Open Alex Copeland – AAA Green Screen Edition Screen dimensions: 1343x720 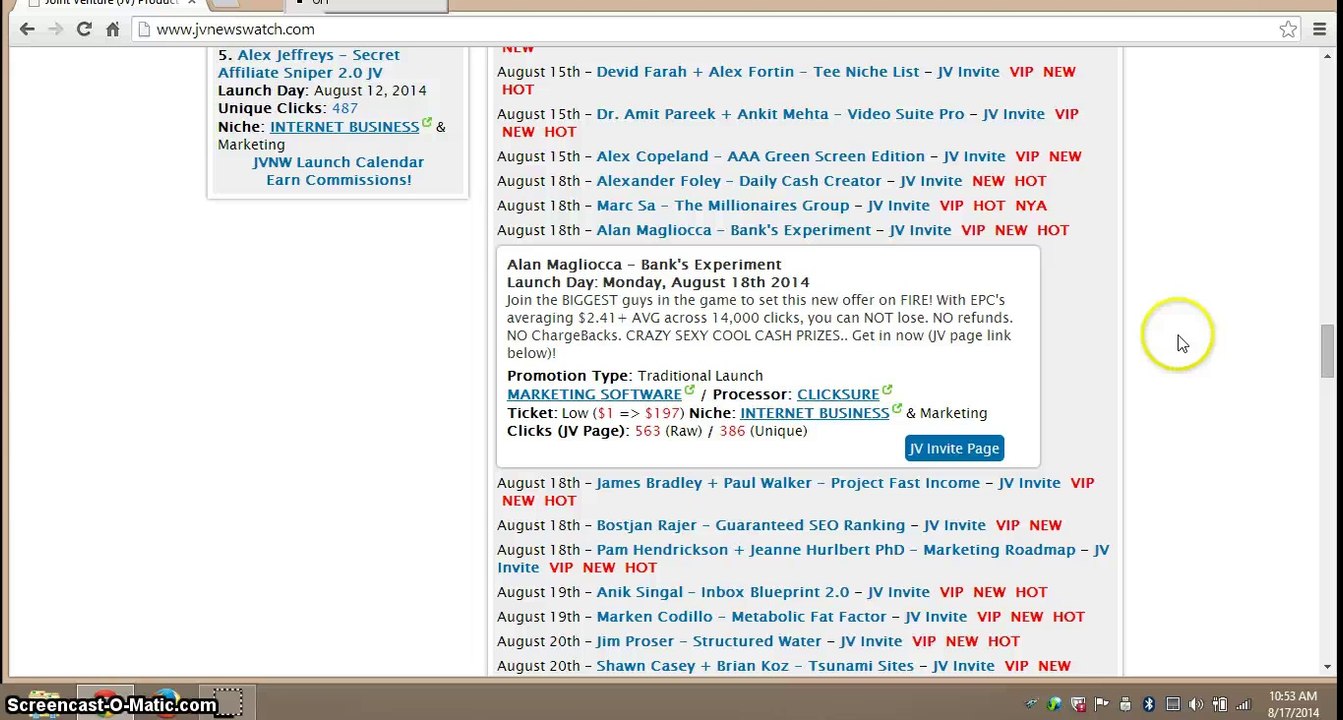tap(761, 156)
